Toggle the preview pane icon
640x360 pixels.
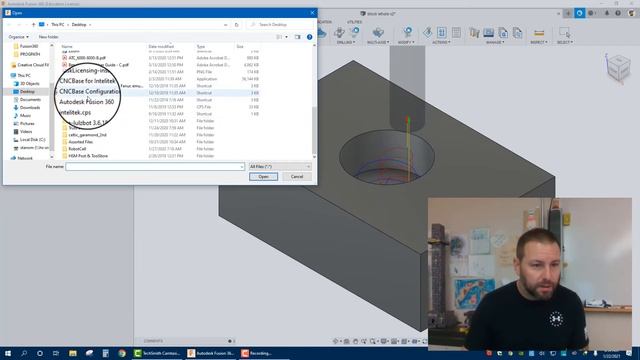pos(298,37)
